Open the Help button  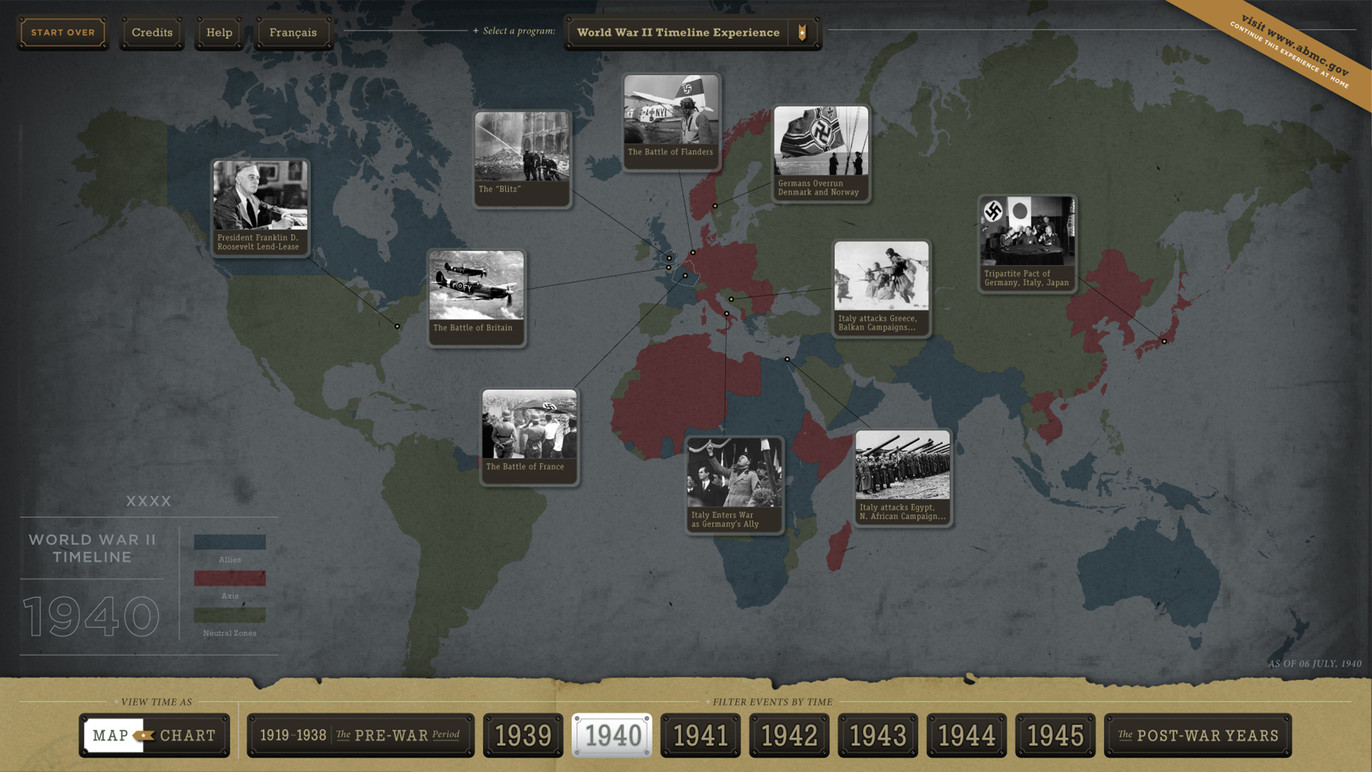(219, 33)
